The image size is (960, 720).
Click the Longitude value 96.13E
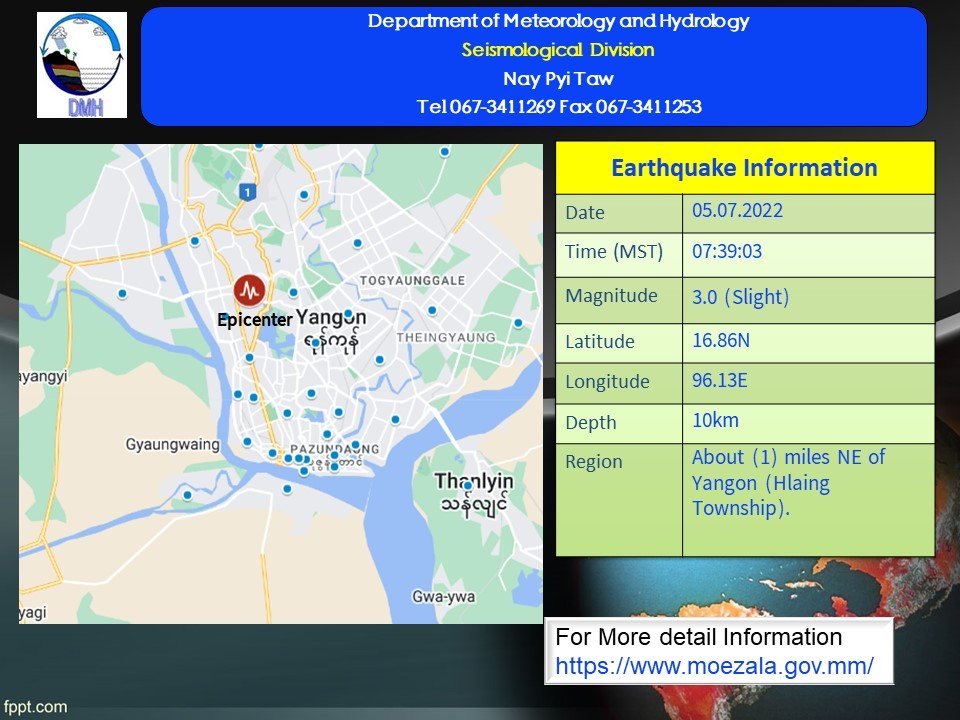(x=720, y=381)
